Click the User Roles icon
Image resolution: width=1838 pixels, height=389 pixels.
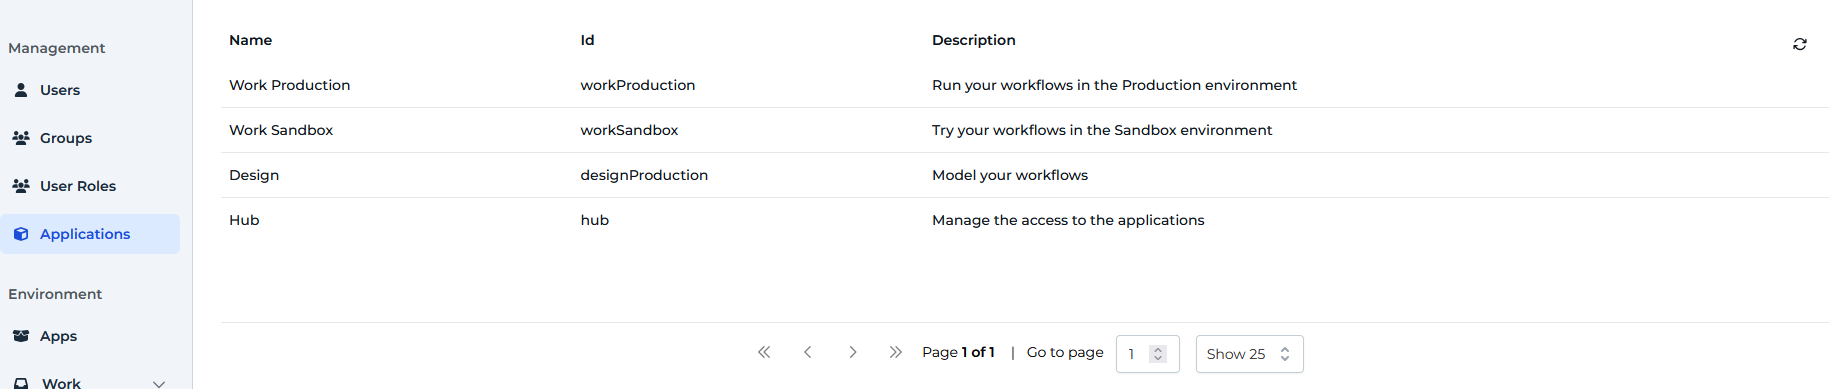tap(21, 186)
